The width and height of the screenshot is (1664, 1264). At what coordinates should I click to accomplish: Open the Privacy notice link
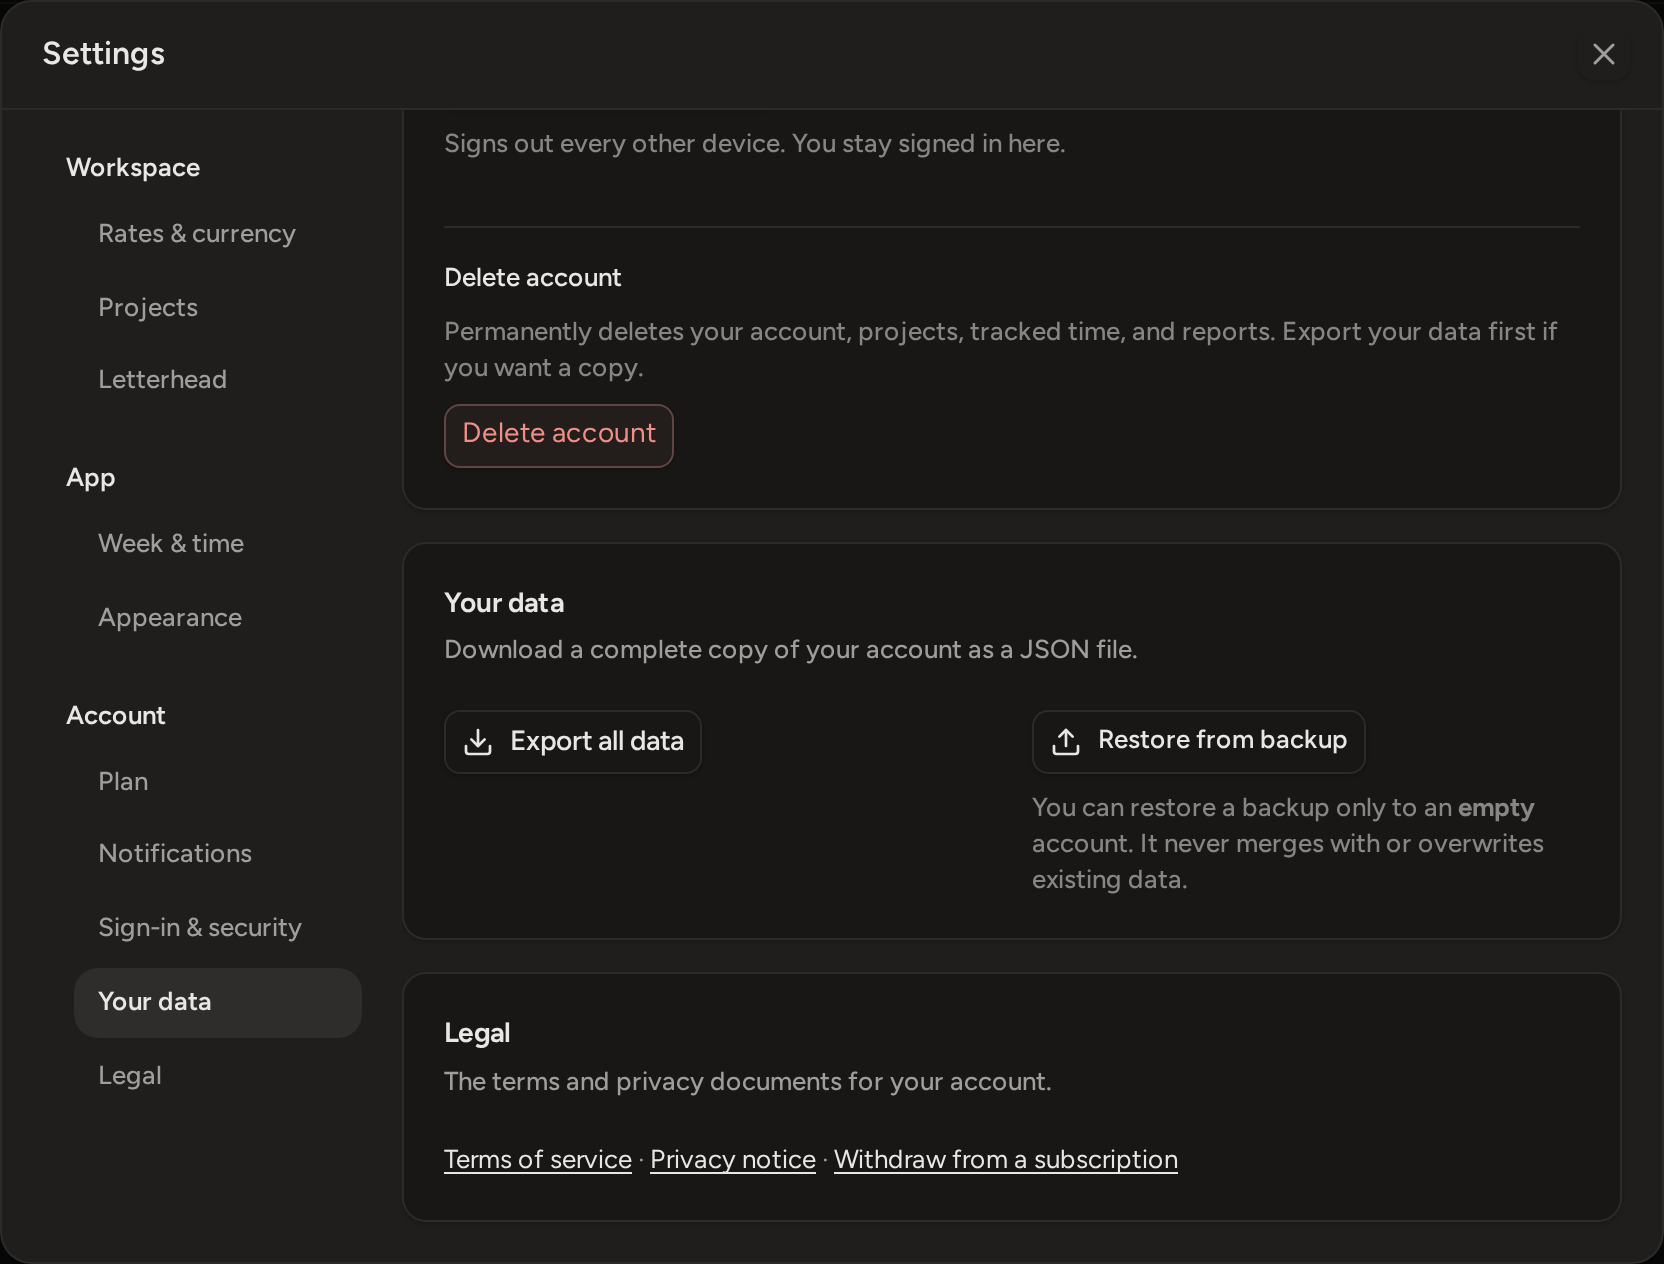click(x=733, y=1160)
